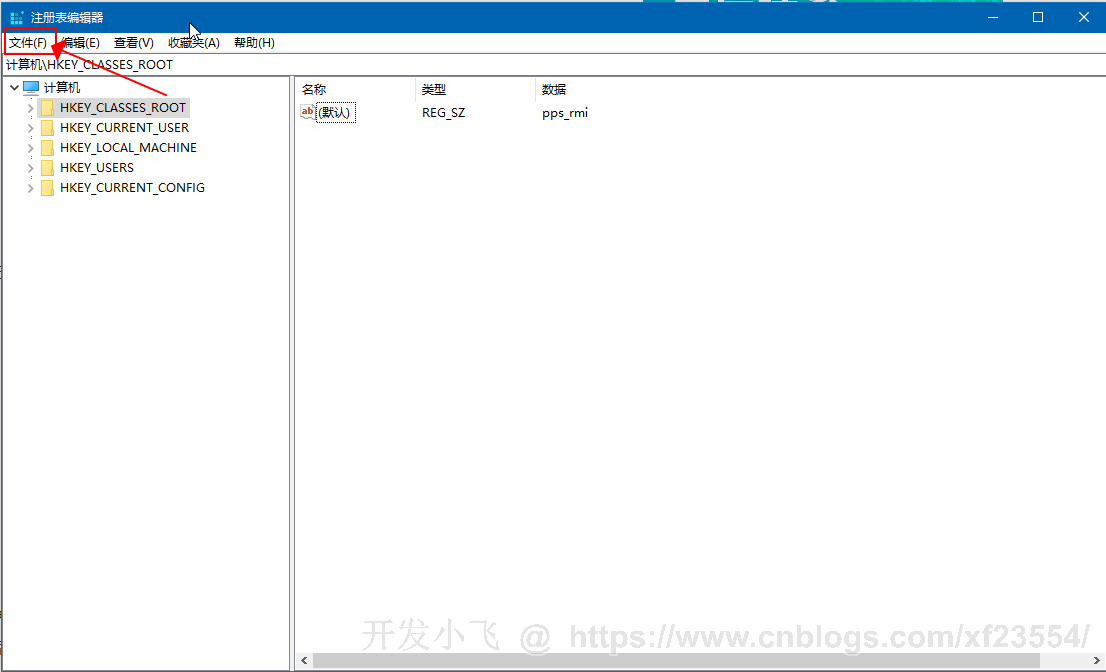Expand the HKEY_CLASSES_ROOT key
This screenshot has width=1106, height=672.
click(x=31, y=108)
